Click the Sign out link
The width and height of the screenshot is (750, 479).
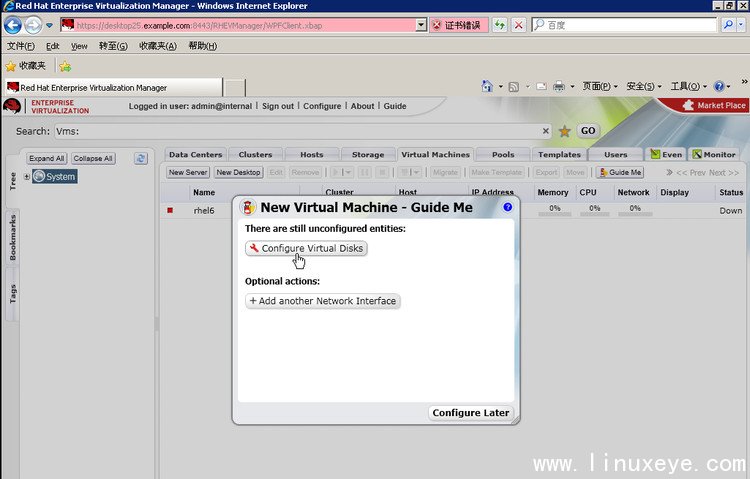278,106
